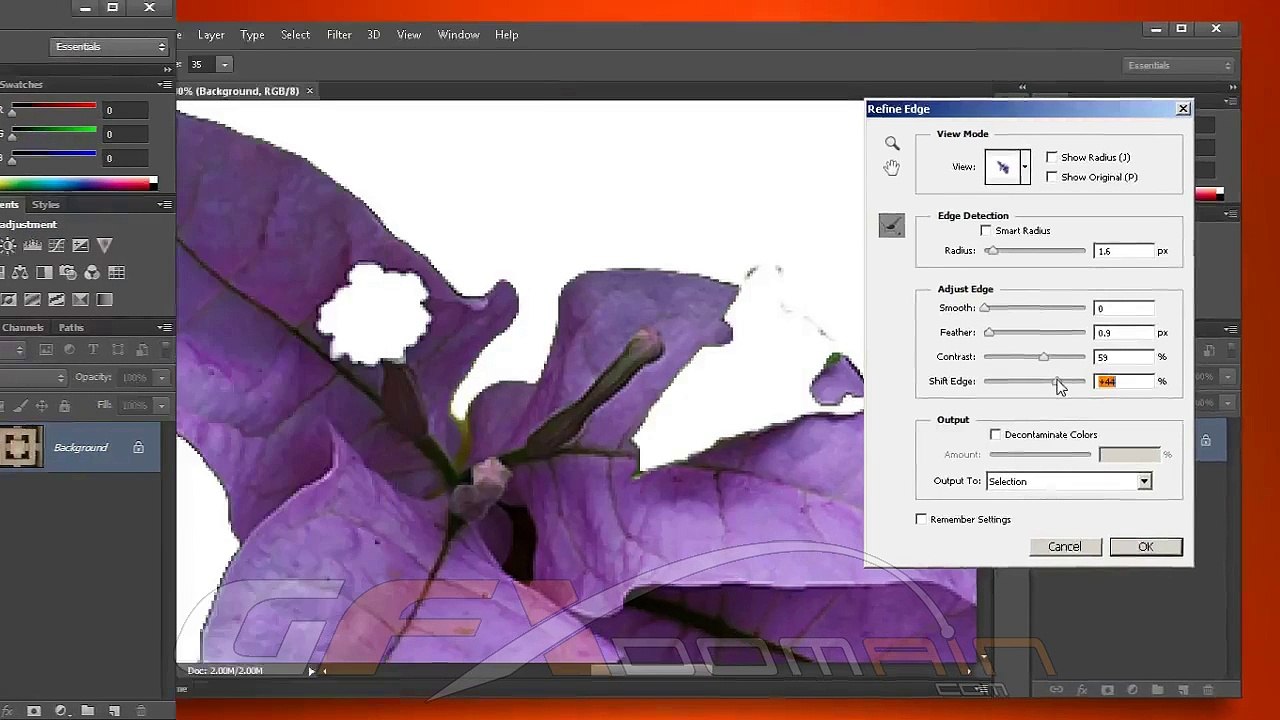This screenshot has height=720, width=1280.
Task: Click new fill or adjustment layer icon
Action: pos(60,710)
